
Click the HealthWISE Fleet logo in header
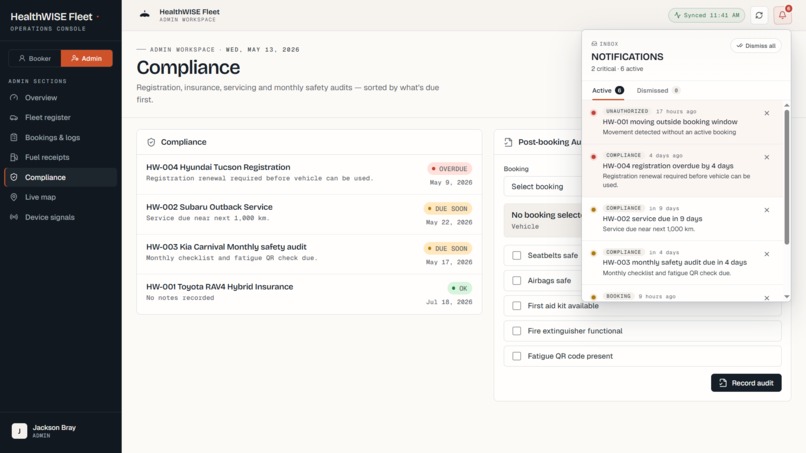pyautogui.click(x=145, y=14)
